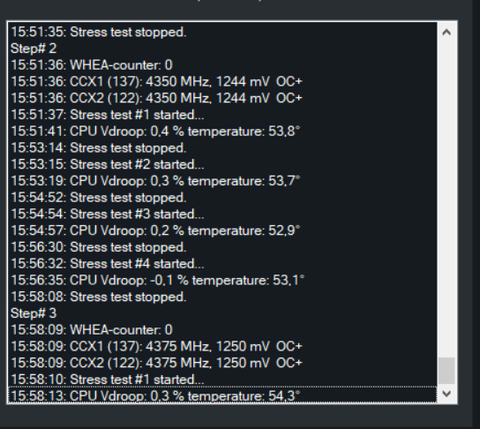The height and width of the screenshot is (429, 480).
Task: Select the Vdroop 0,2 % temperature 52,9° line
Action: (x=222, y=231)
